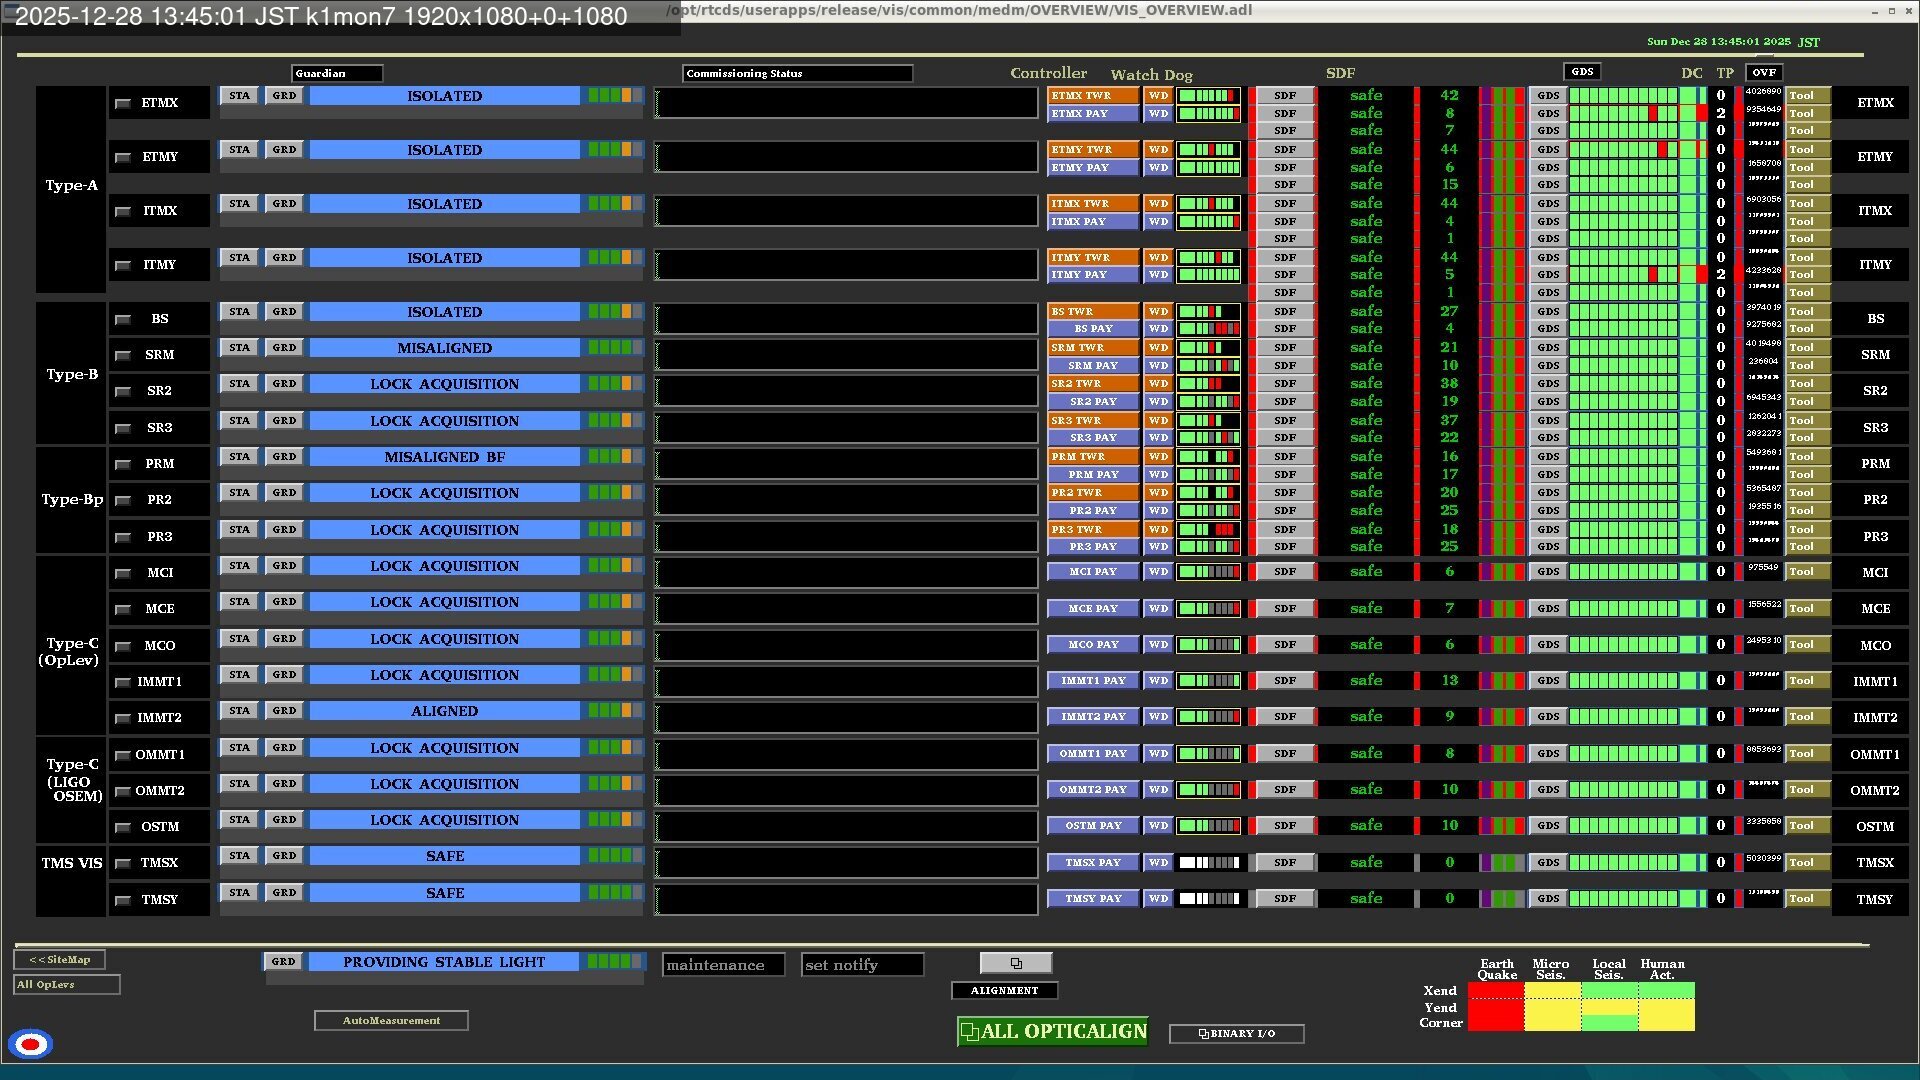The height and width of the screenshot is (1080, 1920).
Task: Click the red-white-blue roundel icon
Action: tap(30, 1044)
